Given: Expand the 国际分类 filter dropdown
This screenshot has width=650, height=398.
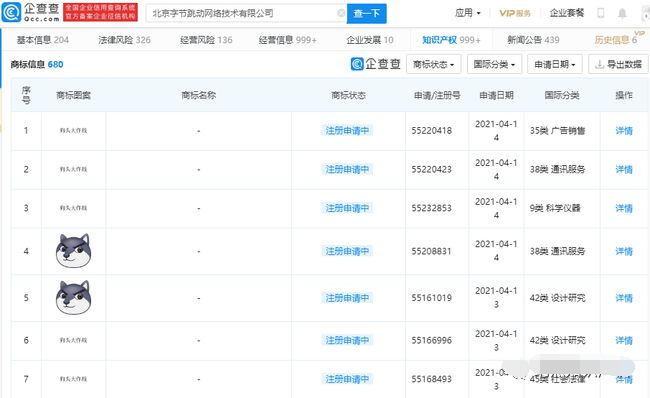Looking at the screenshot, I should [494, 64].
